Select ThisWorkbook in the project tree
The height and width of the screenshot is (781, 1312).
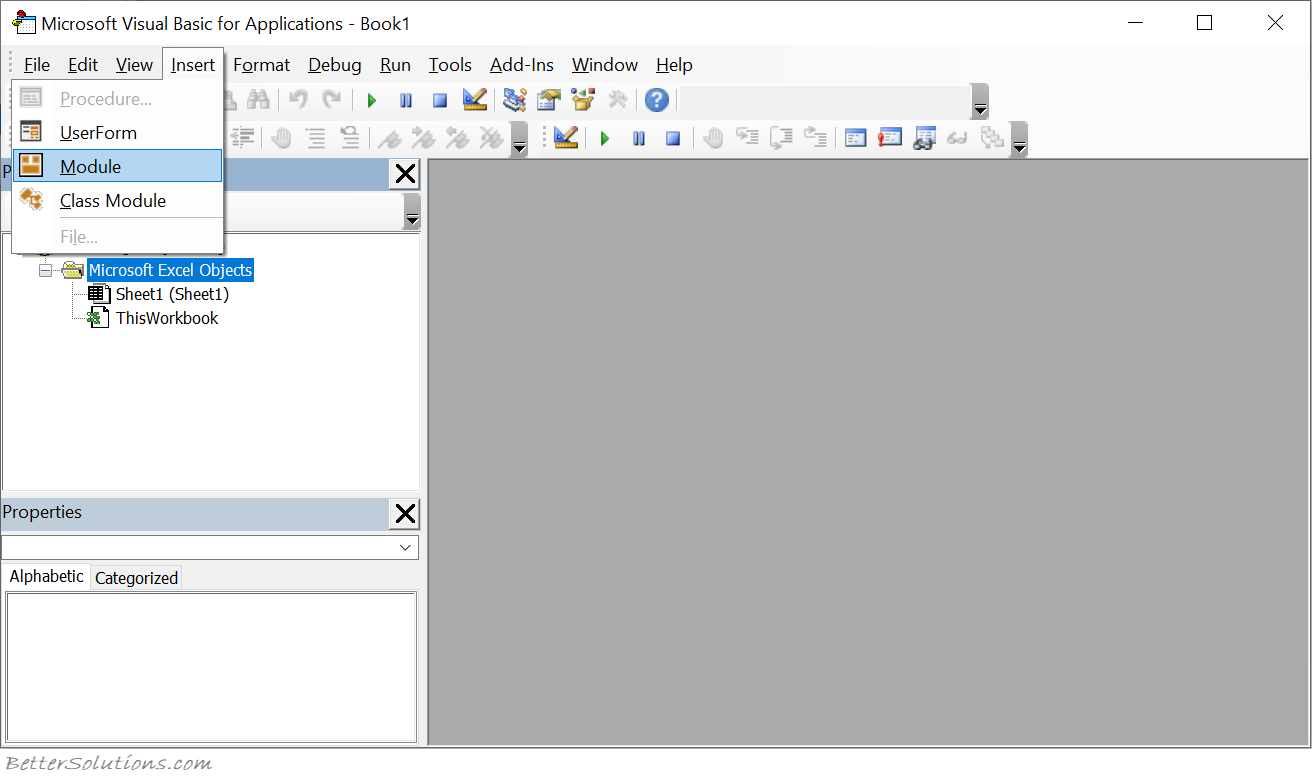[167, 318]
